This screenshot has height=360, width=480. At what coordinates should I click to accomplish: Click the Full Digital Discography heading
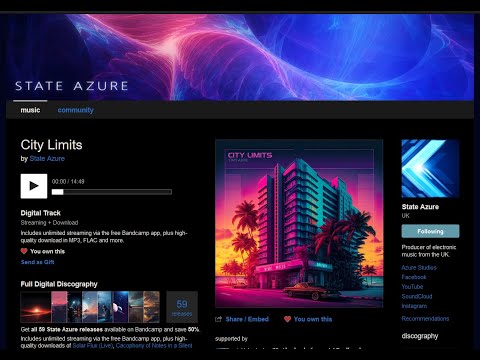point(59,284)
